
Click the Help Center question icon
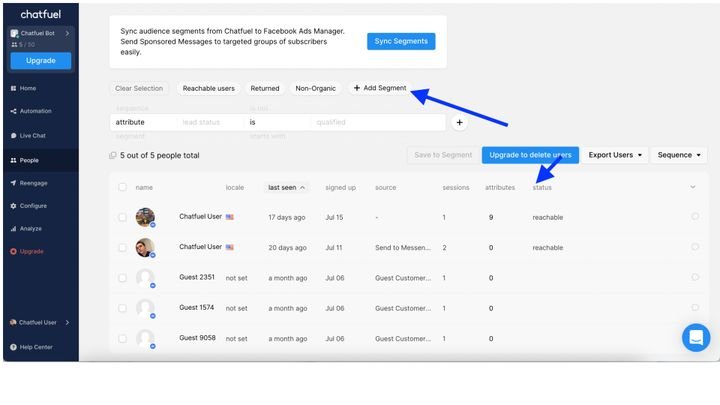coord(13,347)
